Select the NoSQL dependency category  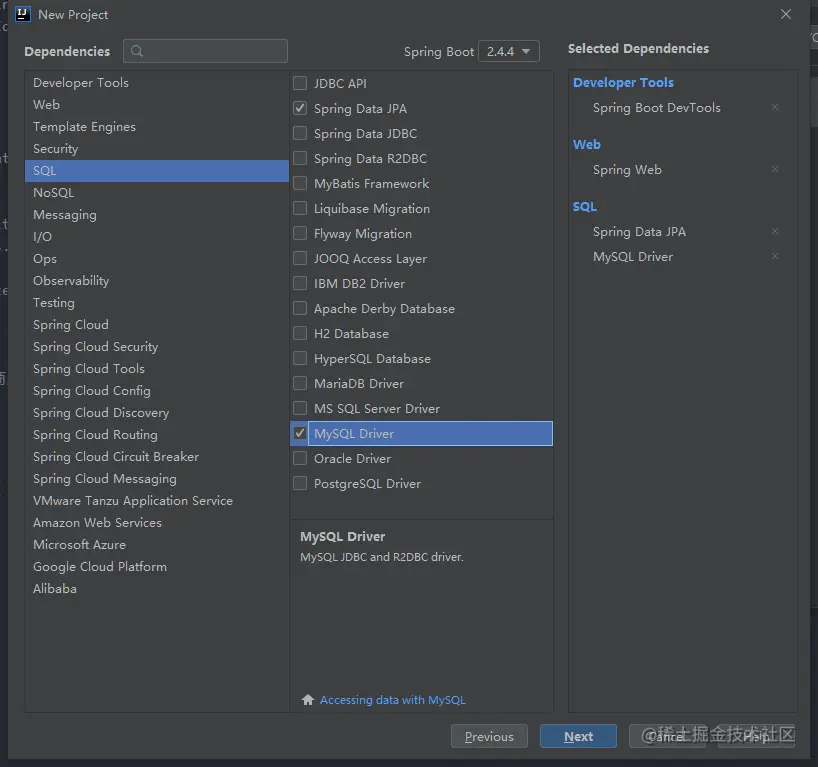(x=53, y=192)
